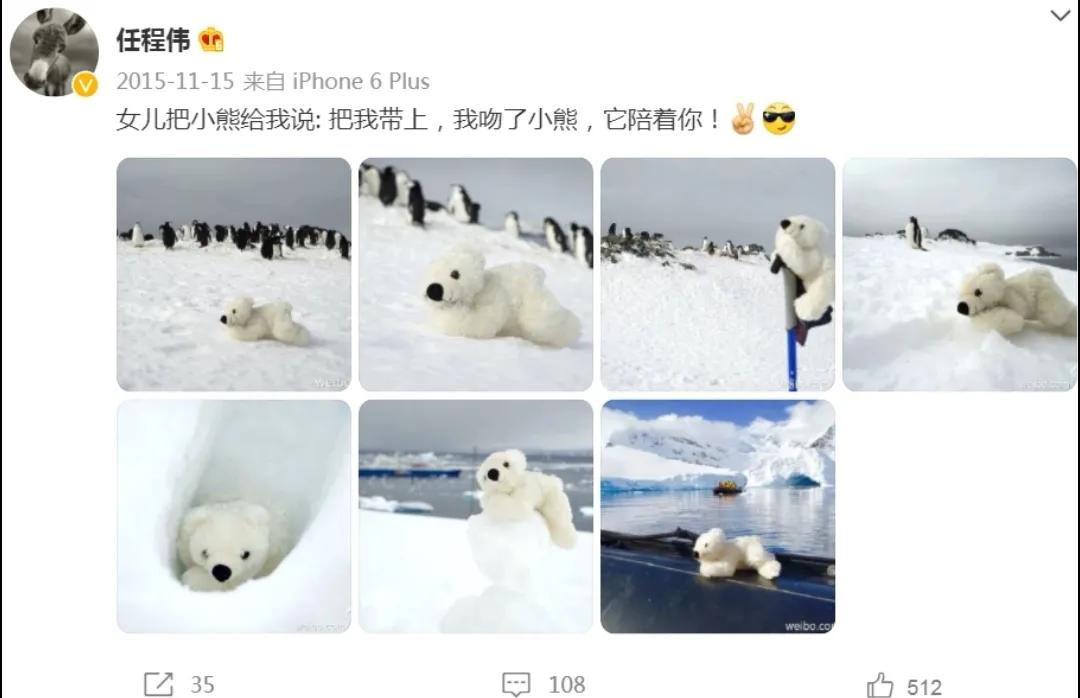This screenshot has height=698, width=1080.
Task: Open photo of bear on boat edge
Action: (x=717, y=516)
